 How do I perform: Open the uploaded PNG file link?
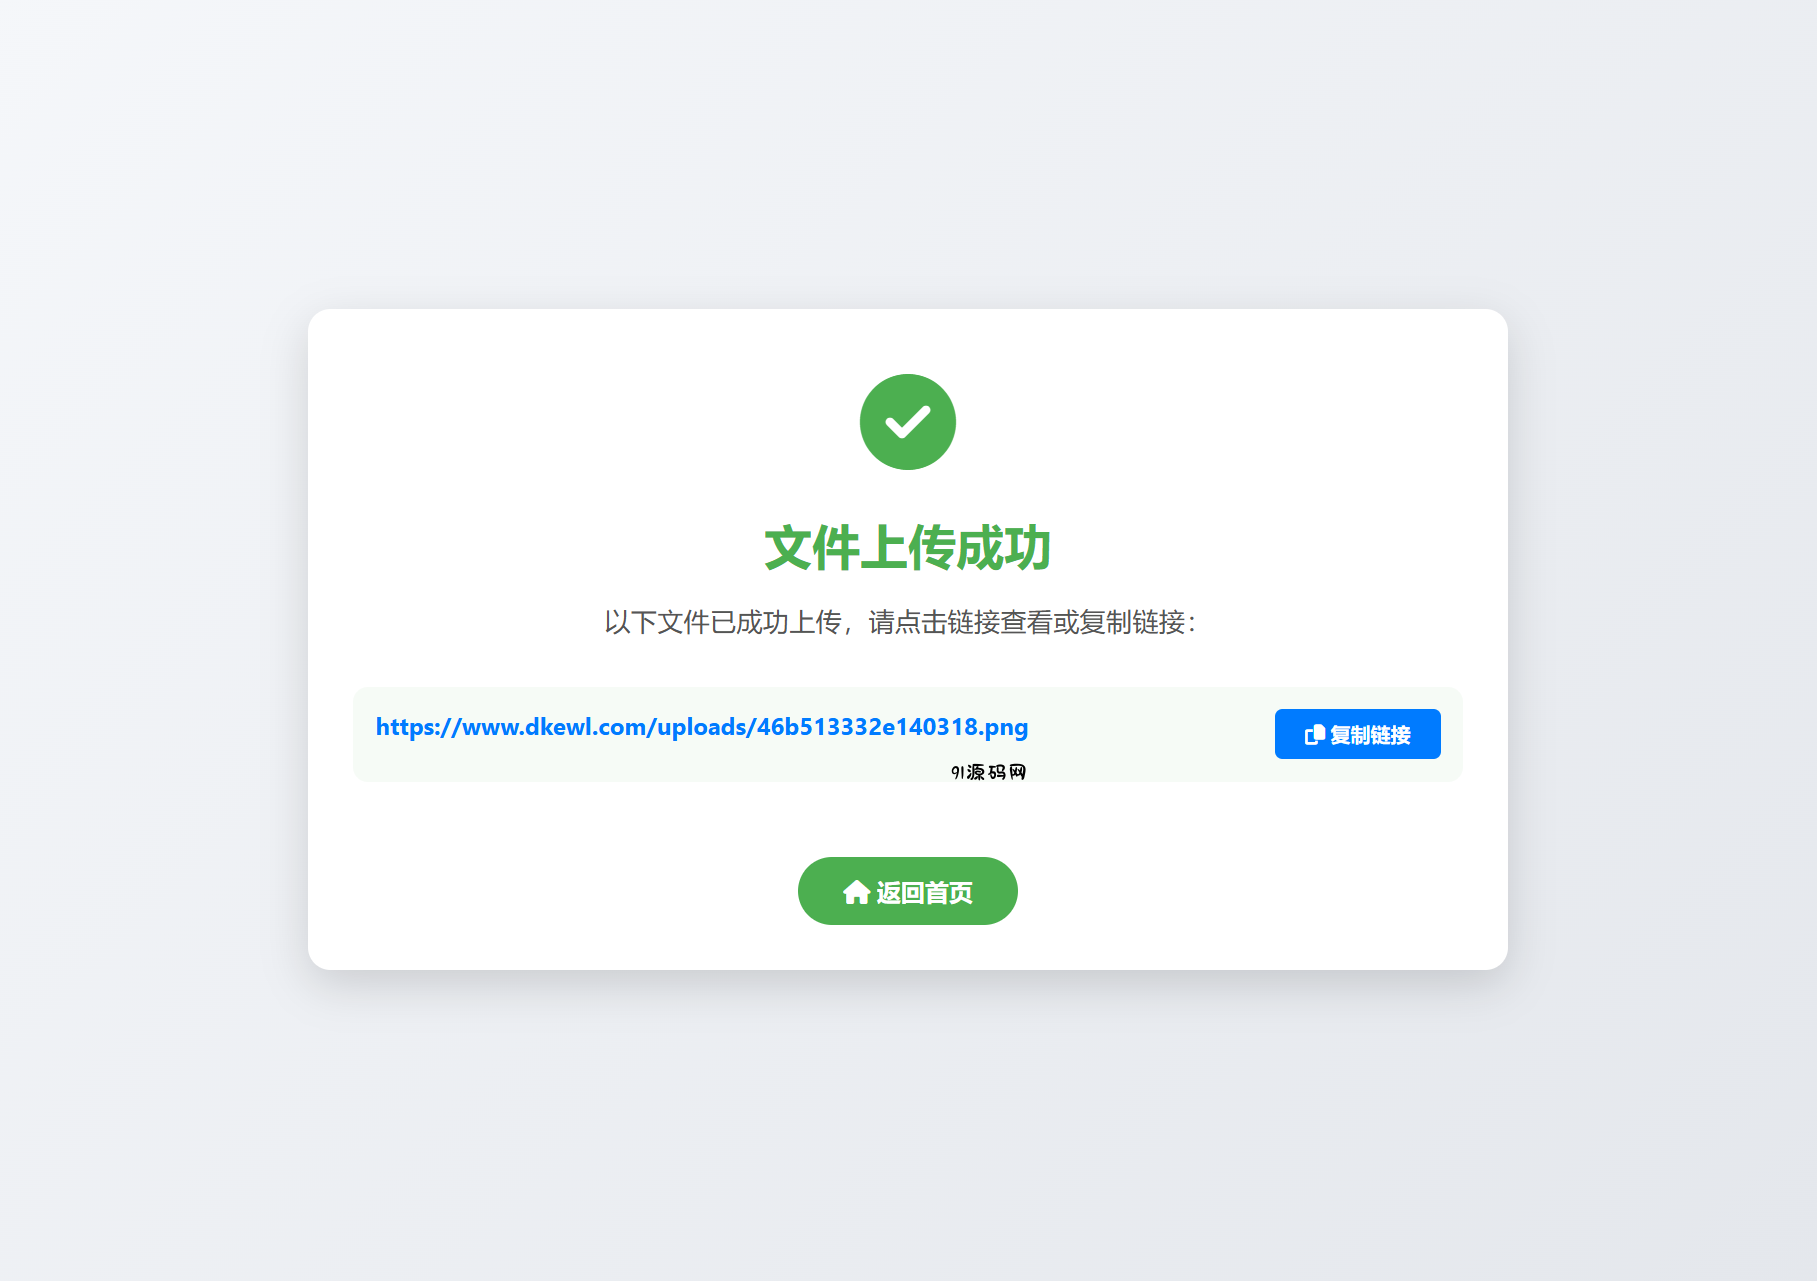pyautogui.click(x=702, y=727)
